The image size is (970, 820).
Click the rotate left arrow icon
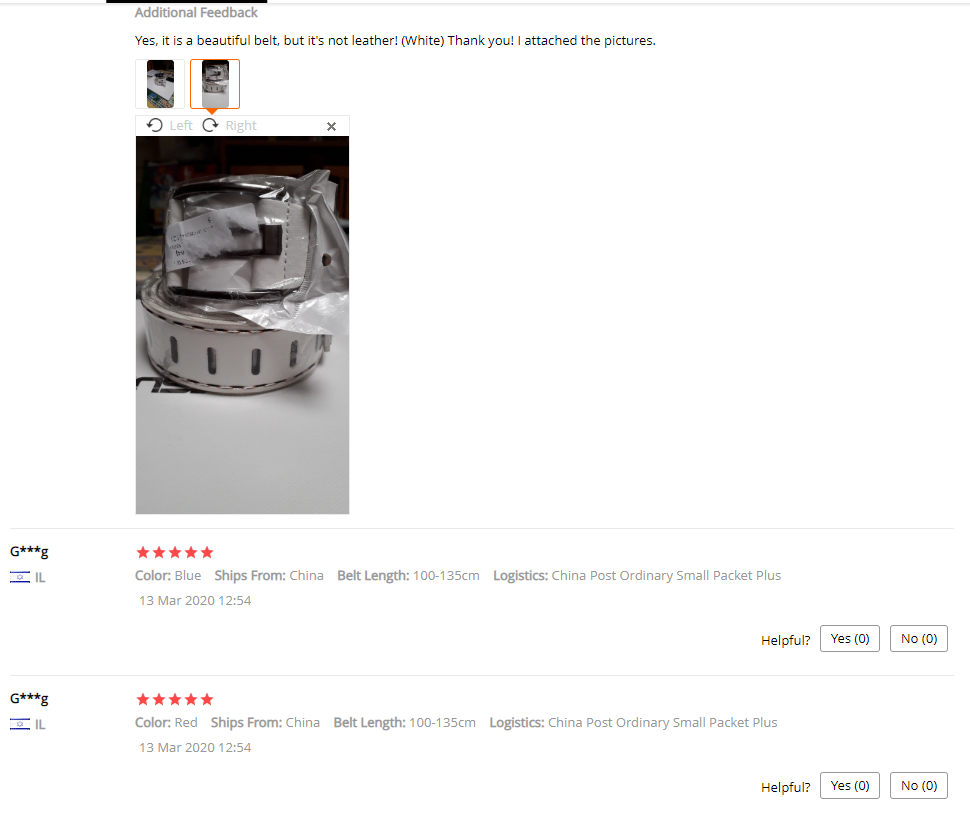click(x=155, y=125)
